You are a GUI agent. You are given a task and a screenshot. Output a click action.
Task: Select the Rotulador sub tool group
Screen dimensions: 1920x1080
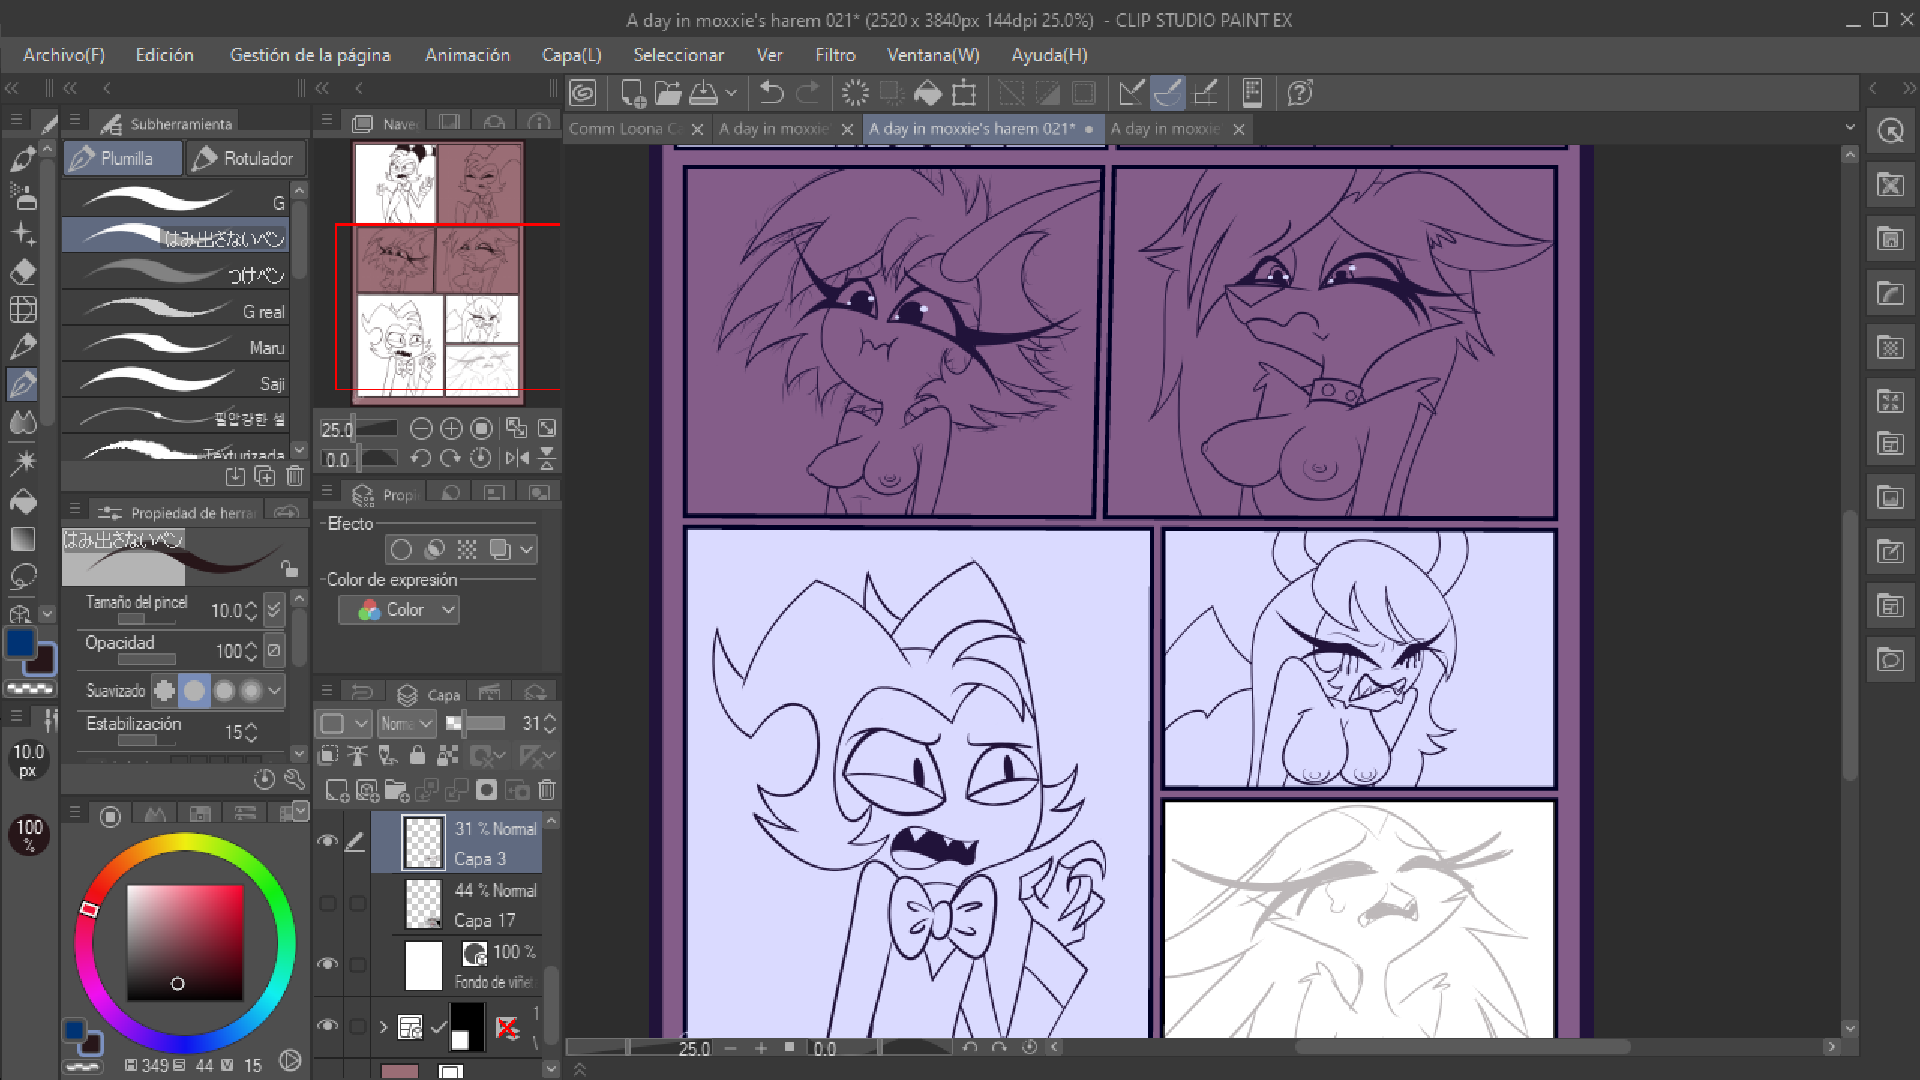click(x=246, y=158)
